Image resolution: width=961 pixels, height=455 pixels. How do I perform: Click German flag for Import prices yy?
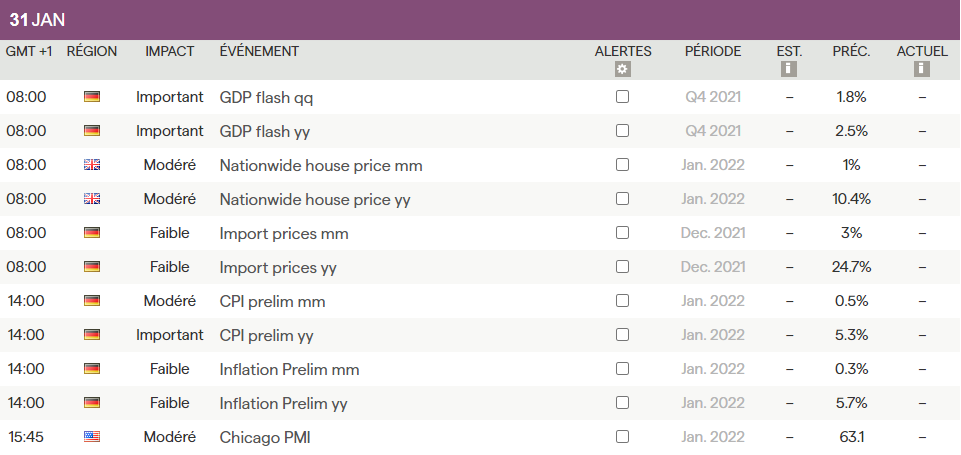(92, 267)
